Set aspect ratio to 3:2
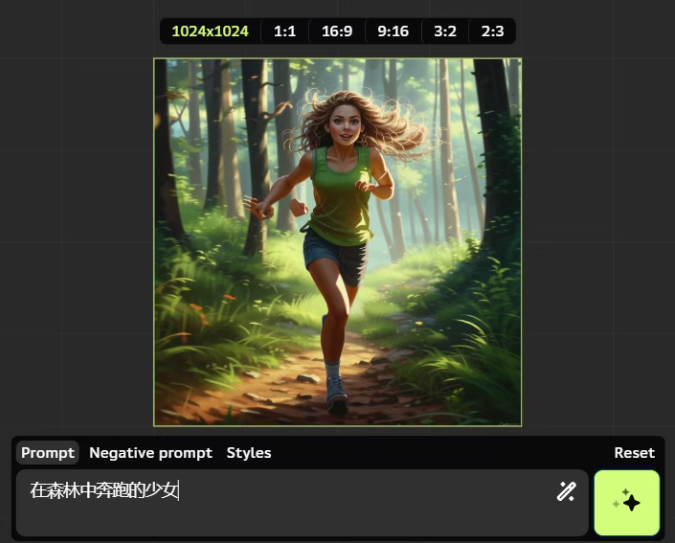The height and width of the screenshot is (543, 675). pyautogui.click(x=445, y=31)
